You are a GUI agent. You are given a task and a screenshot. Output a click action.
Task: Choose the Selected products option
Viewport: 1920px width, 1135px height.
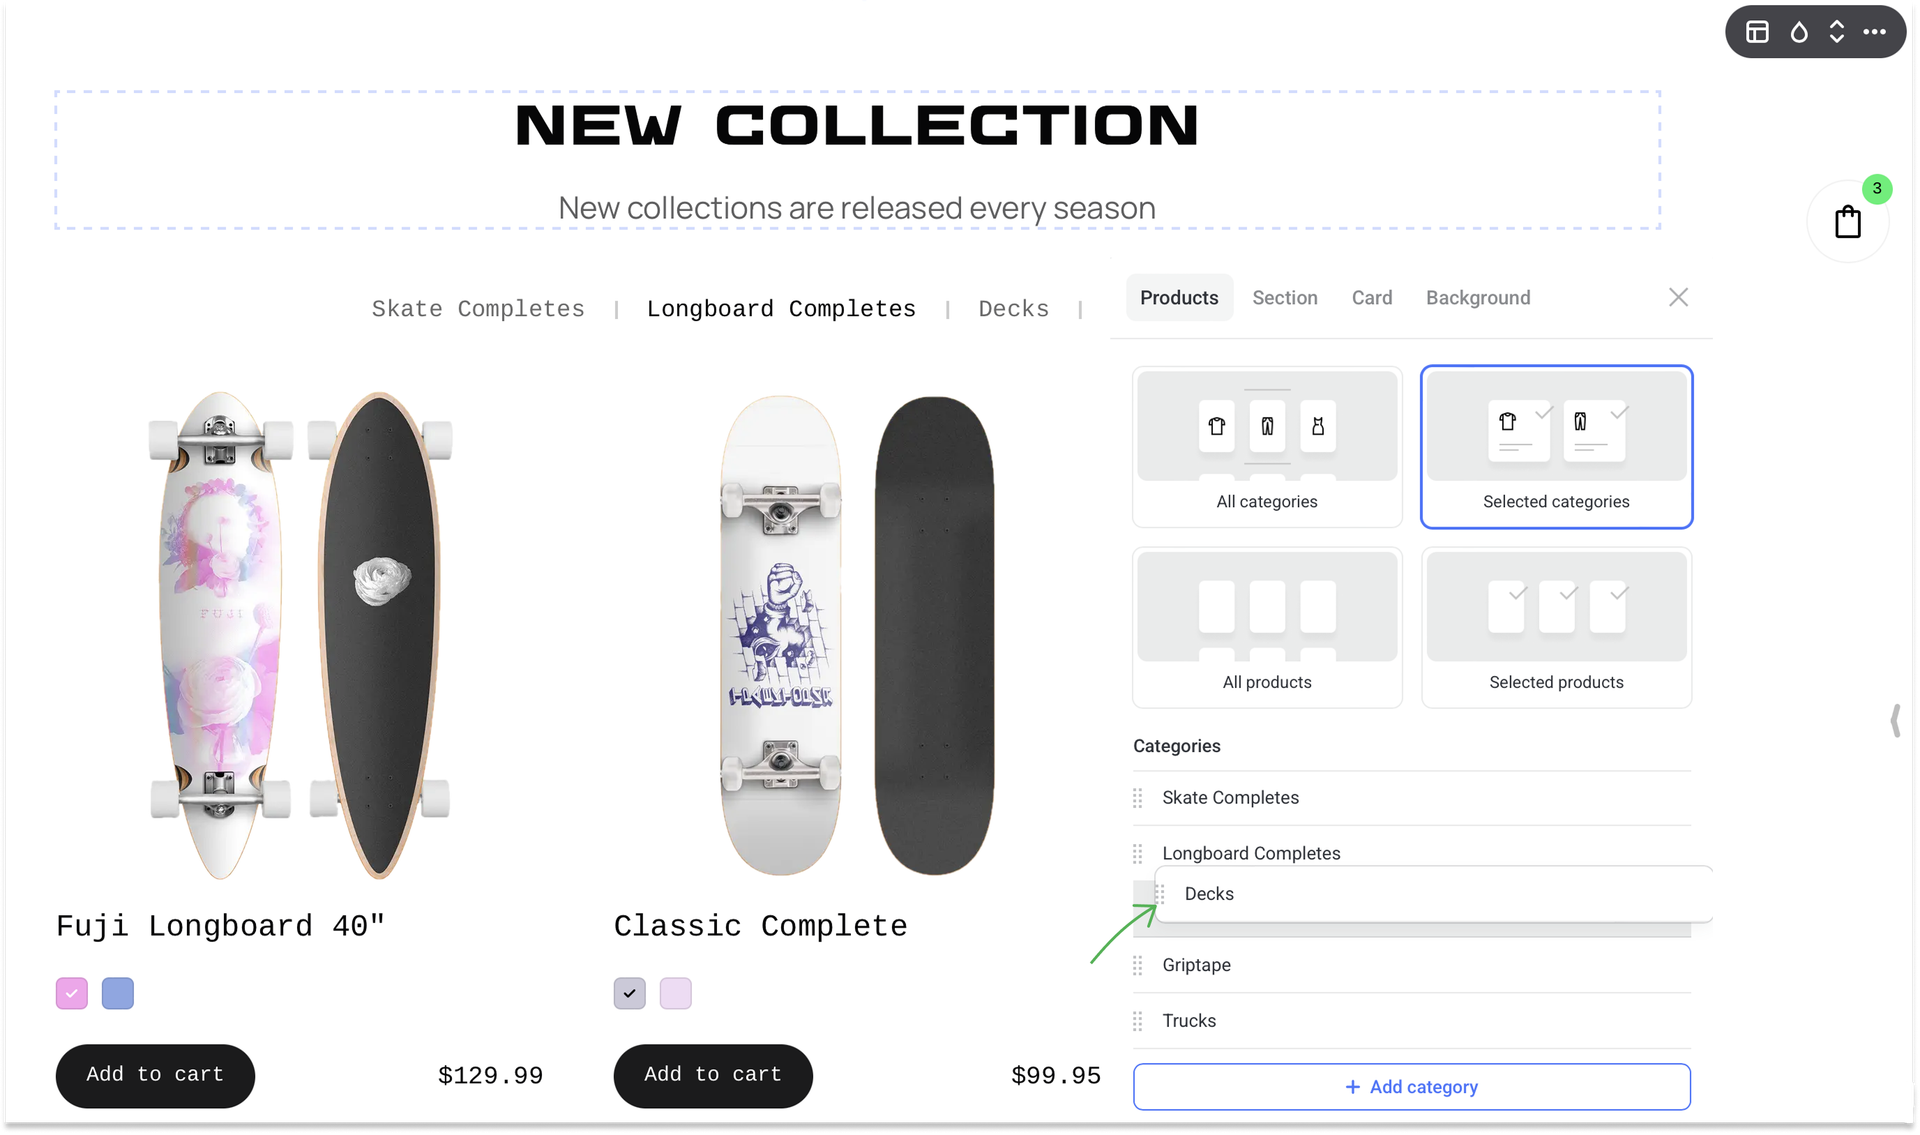point(1556,628)
